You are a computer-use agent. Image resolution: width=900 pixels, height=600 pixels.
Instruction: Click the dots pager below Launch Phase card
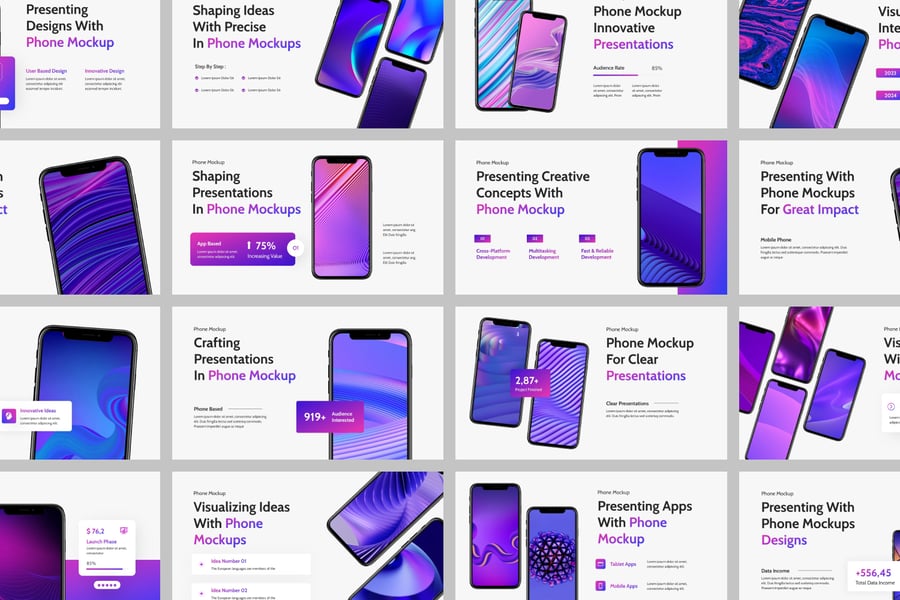107,585
